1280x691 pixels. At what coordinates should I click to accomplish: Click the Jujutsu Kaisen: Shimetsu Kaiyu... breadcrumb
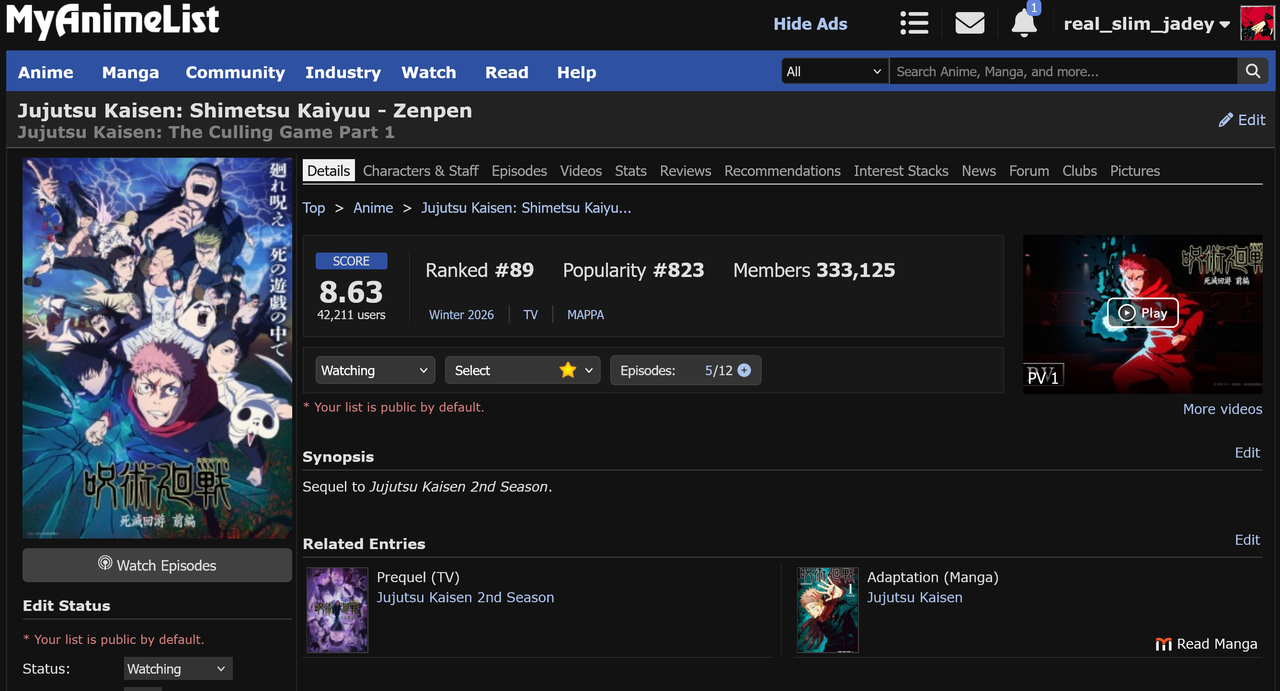(x=526, y=208)
